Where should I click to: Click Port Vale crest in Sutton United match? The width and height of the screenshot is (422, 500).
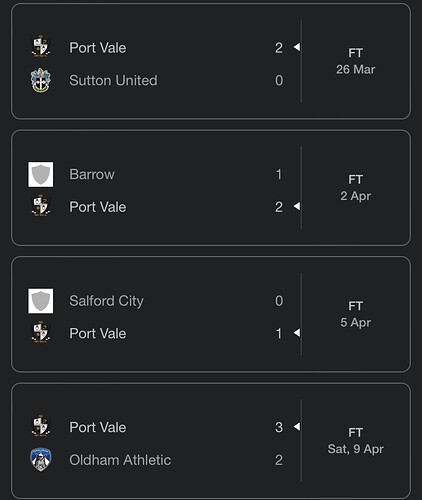pyautogui.click(x=41, y=47)
